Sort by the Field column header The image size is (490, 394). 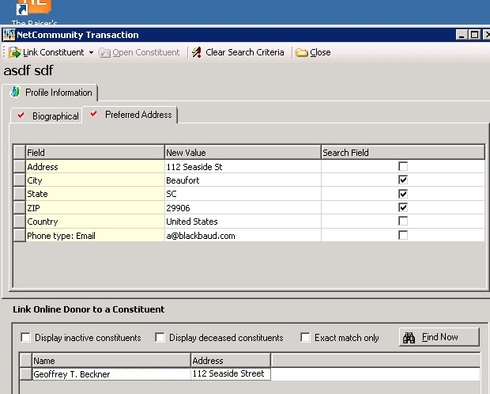pos(95,152)
